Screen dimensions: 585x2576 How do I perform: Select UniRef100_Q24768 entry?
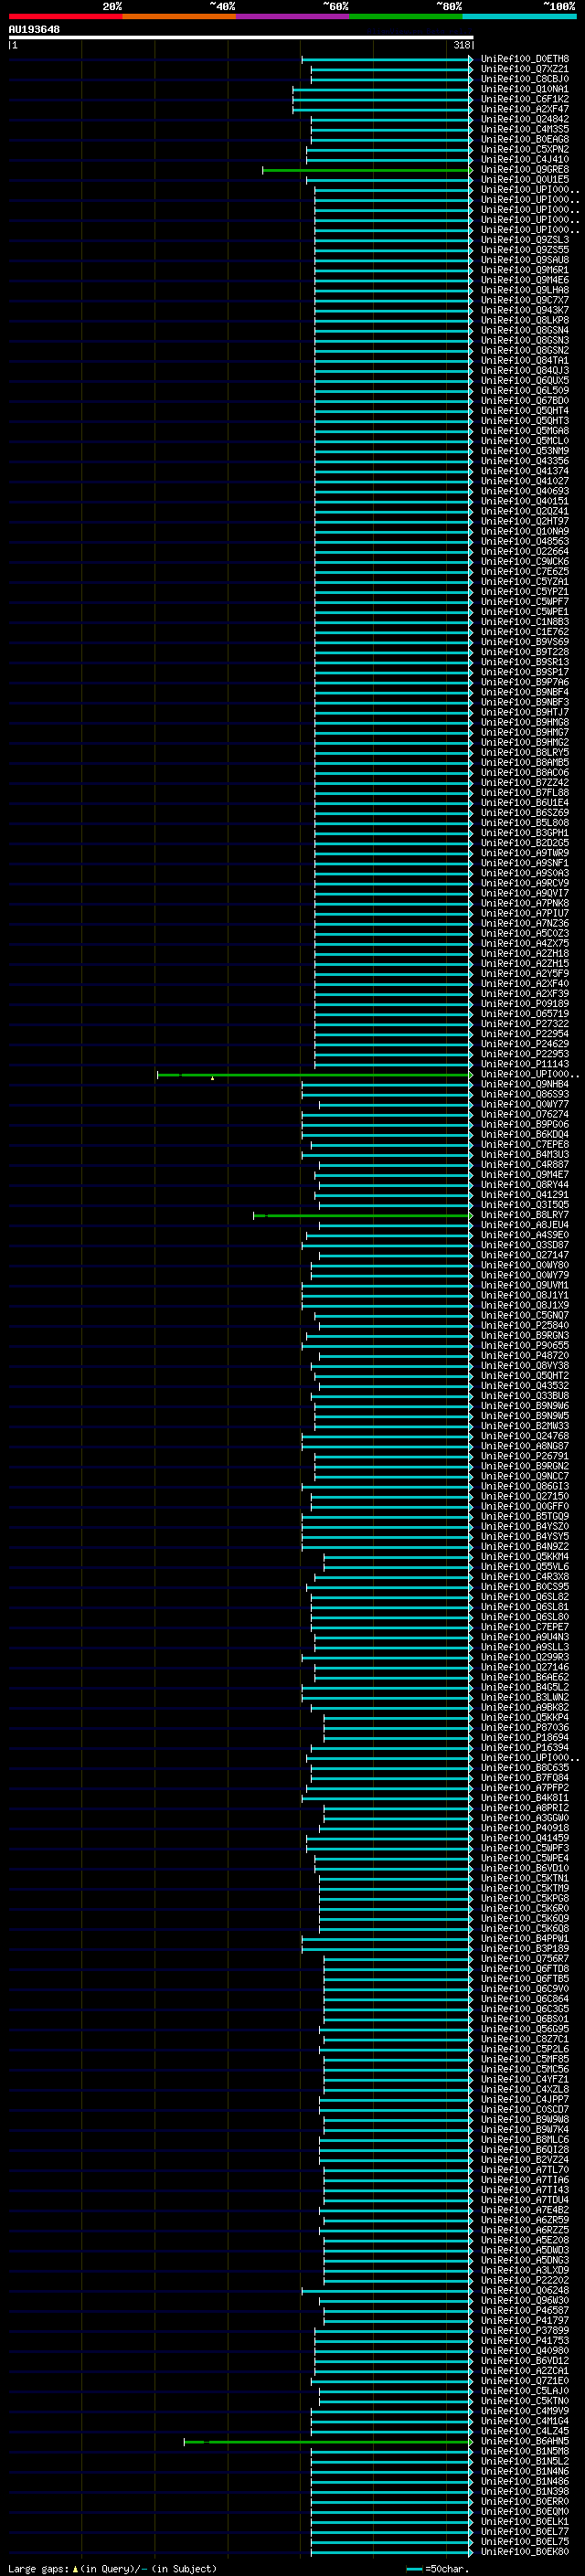(525, 1436)
